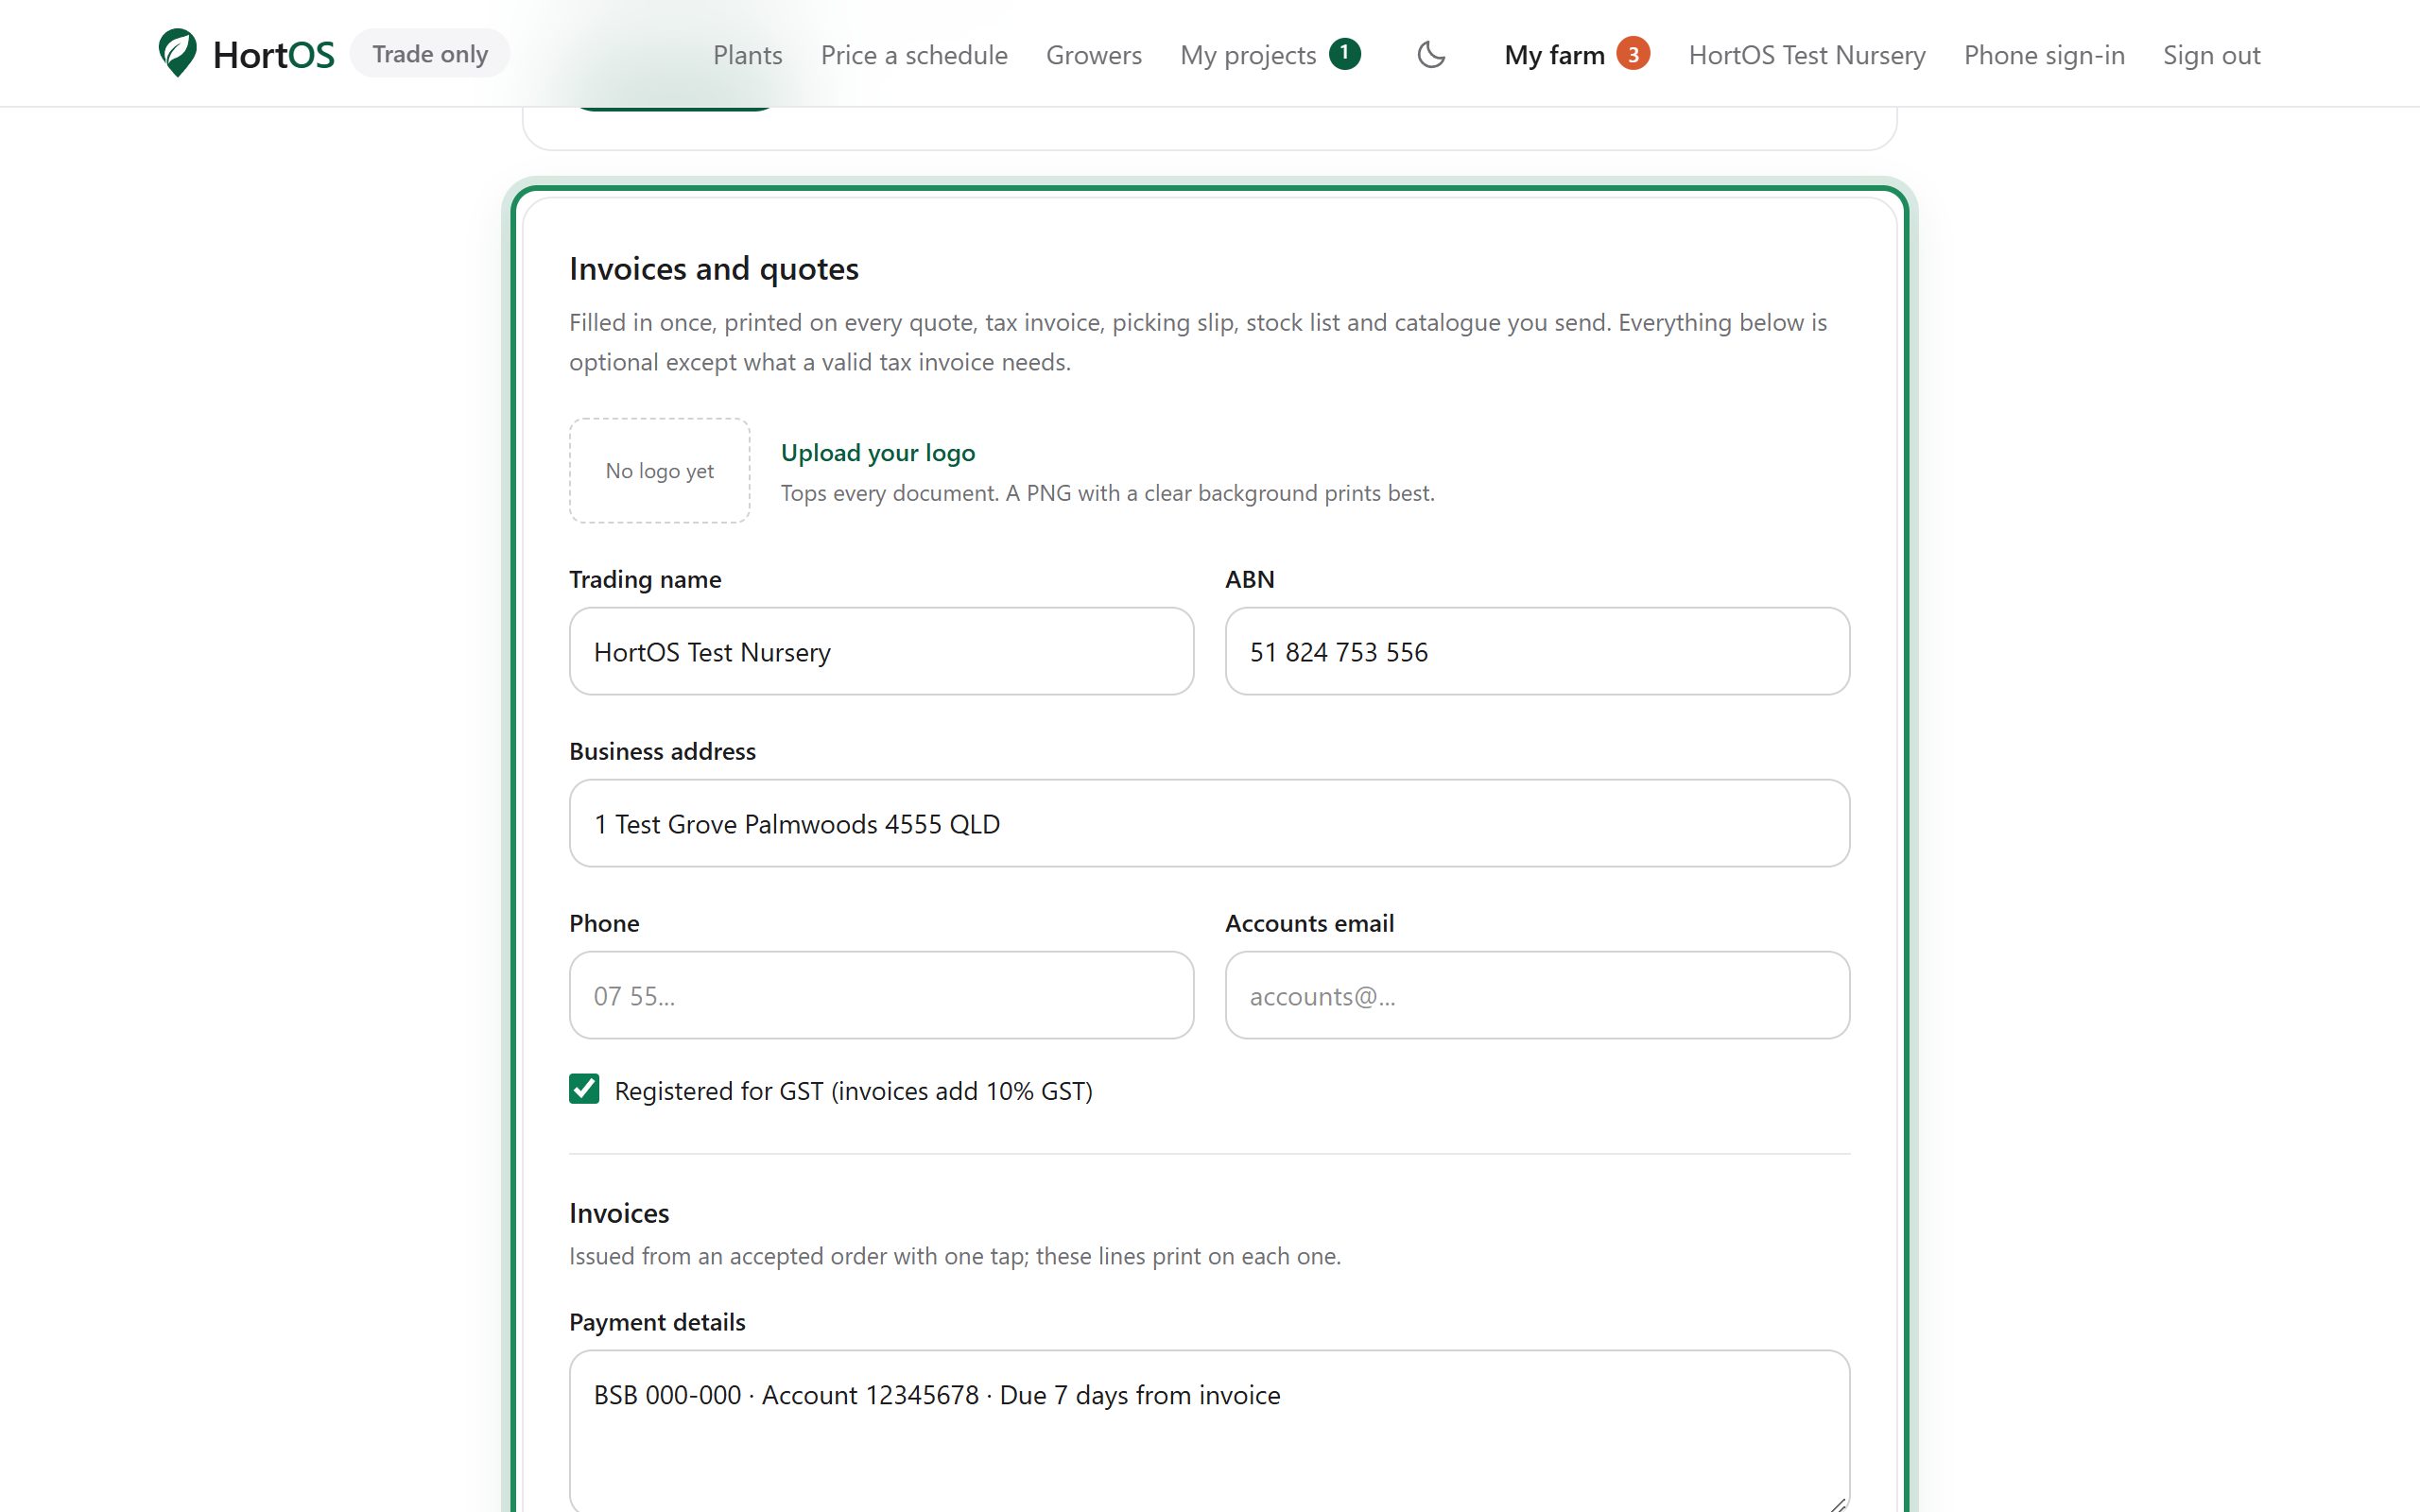The height and width of the screenshot is (1512, 2420).
Task: Open Phone sign-in link
Action: [x=2044, y=55]
